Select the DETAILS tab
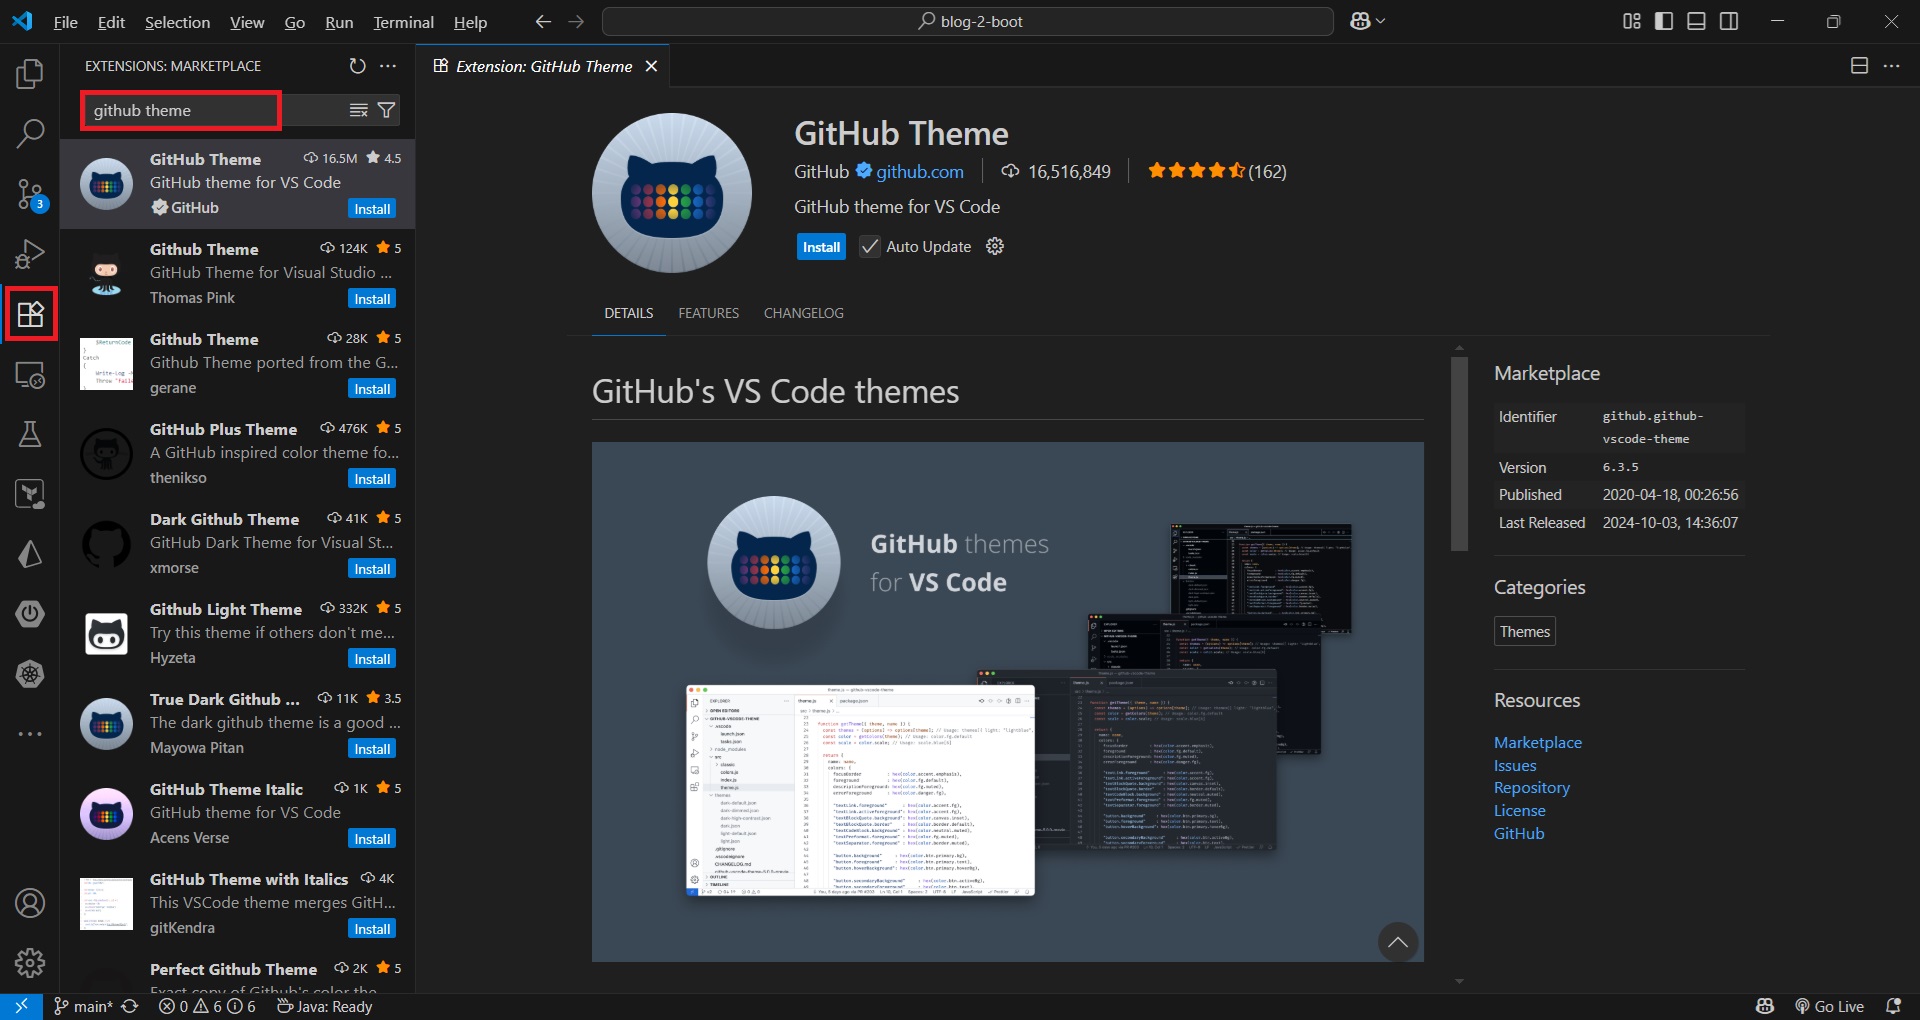Screen dimensions: 1920x1020 628,313
